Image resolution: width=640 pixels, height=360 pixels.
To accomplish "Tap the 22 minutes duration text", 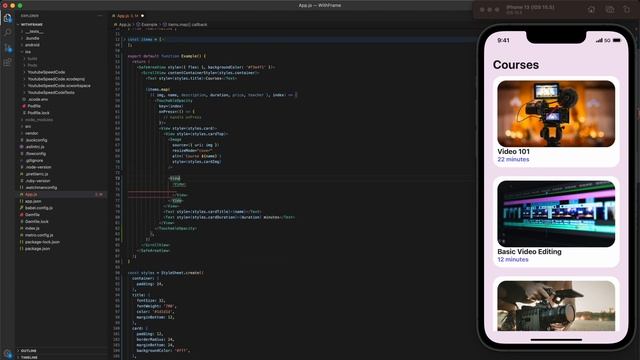I will tap(513, 159).
